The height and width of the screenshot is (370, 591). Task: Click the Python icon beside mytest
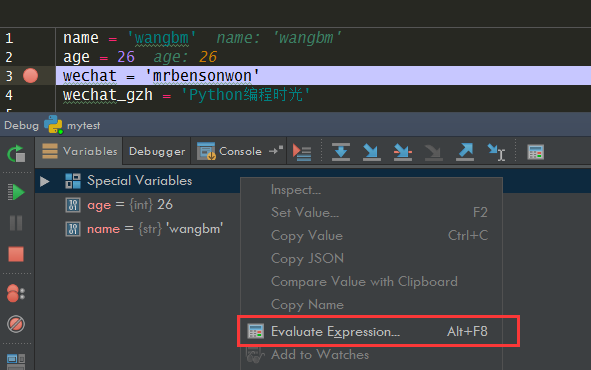(x=53, y=124)
